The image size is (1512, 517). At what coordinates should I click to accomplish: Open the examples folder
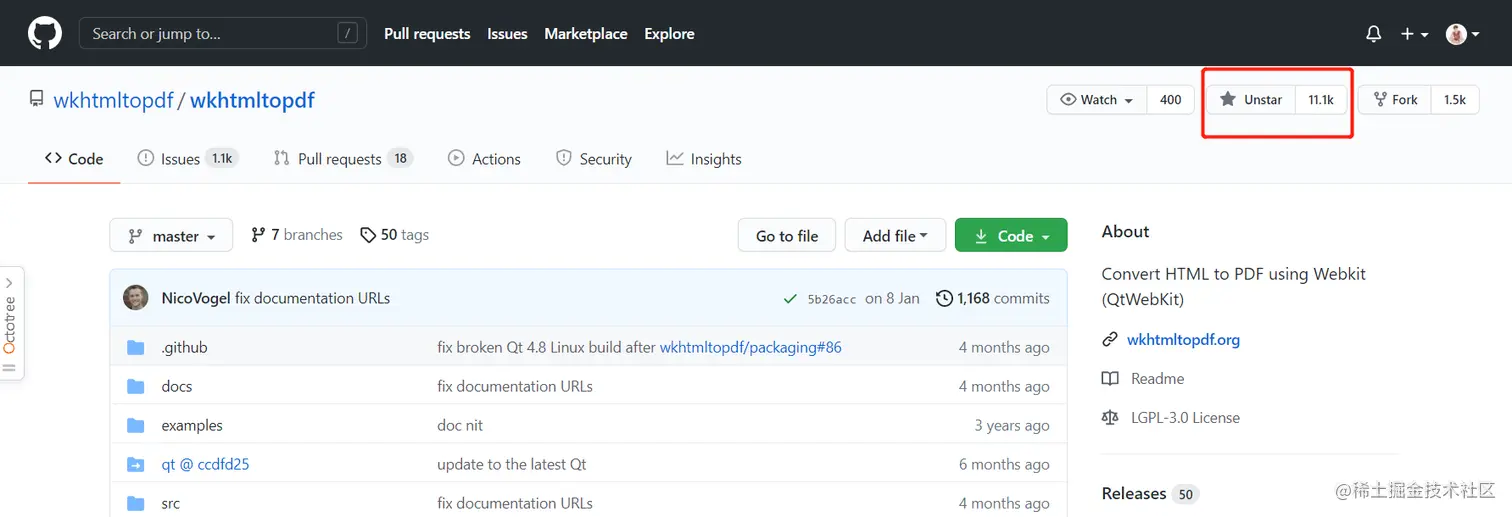(192, 425)
